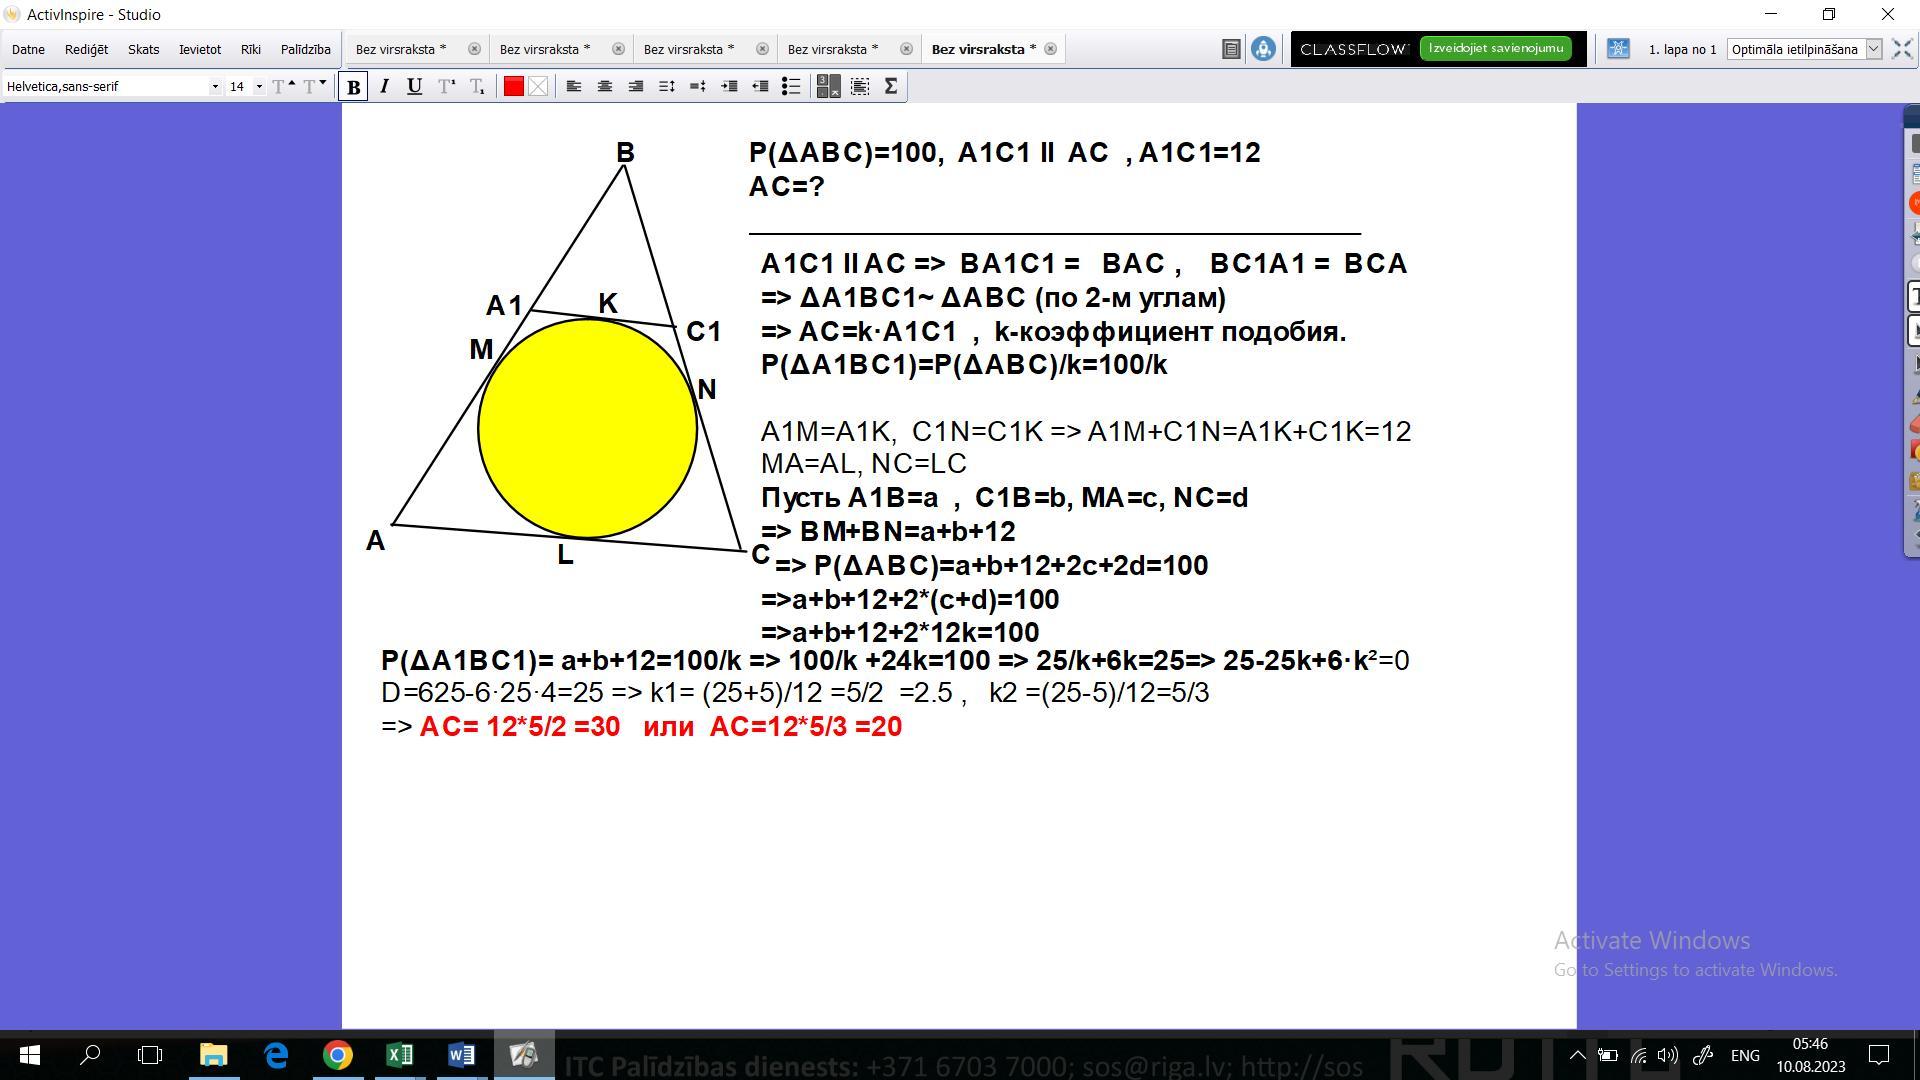Viewport: 1920px width, 1080px height.
Task: Click the superscript text icon
Action: 446,87
